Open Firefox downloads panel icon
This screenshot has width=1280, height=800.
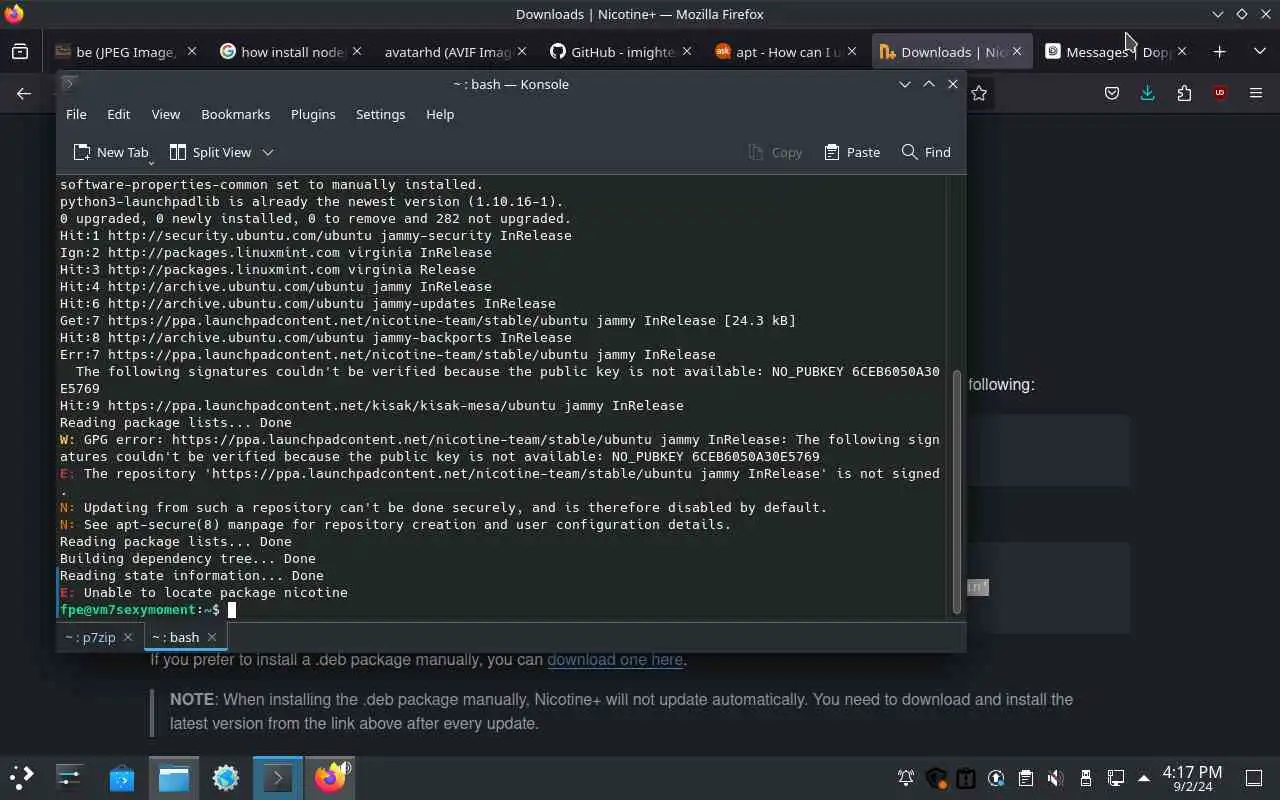click(x=1148, y=93)
